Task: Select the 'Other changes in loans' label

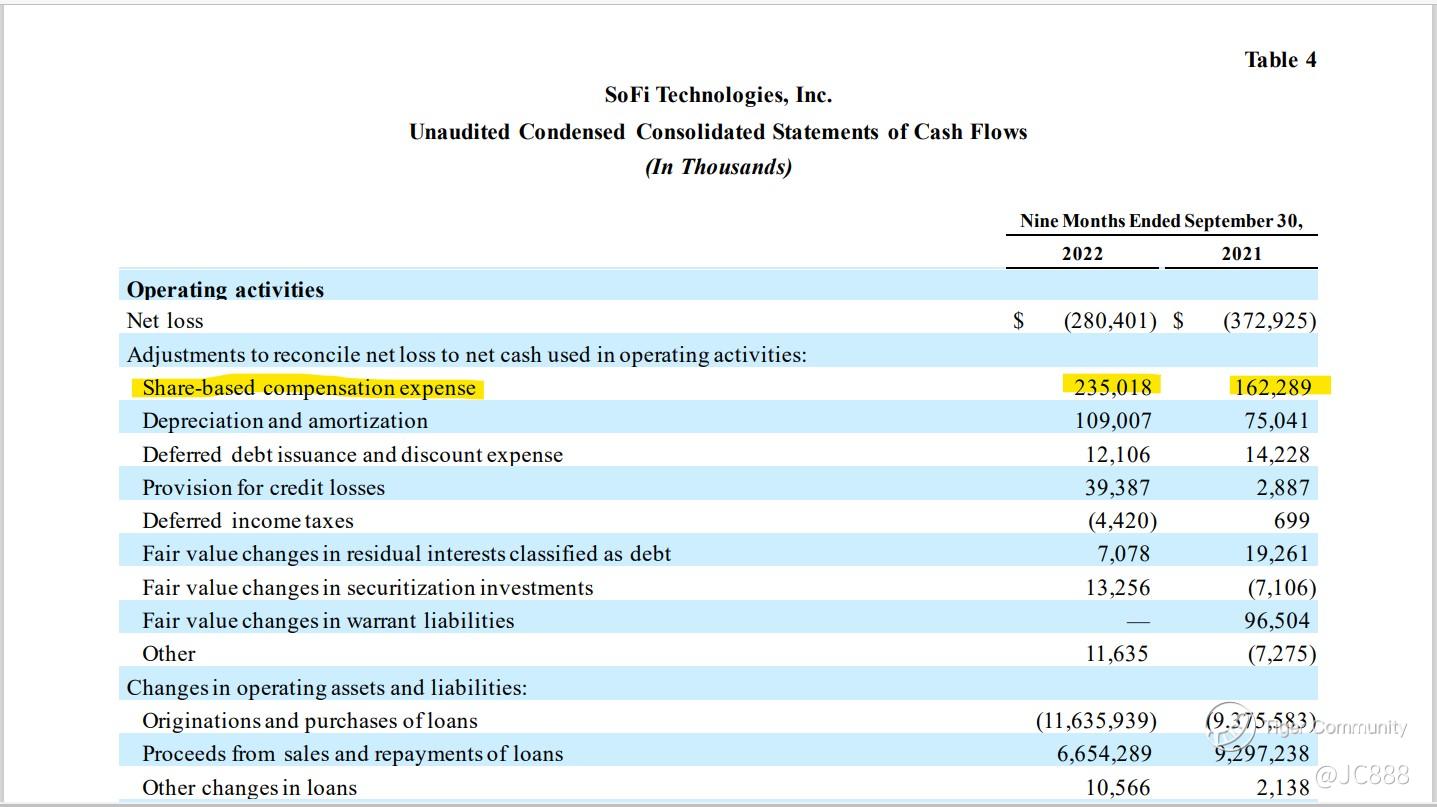Action: click(249, 788)
